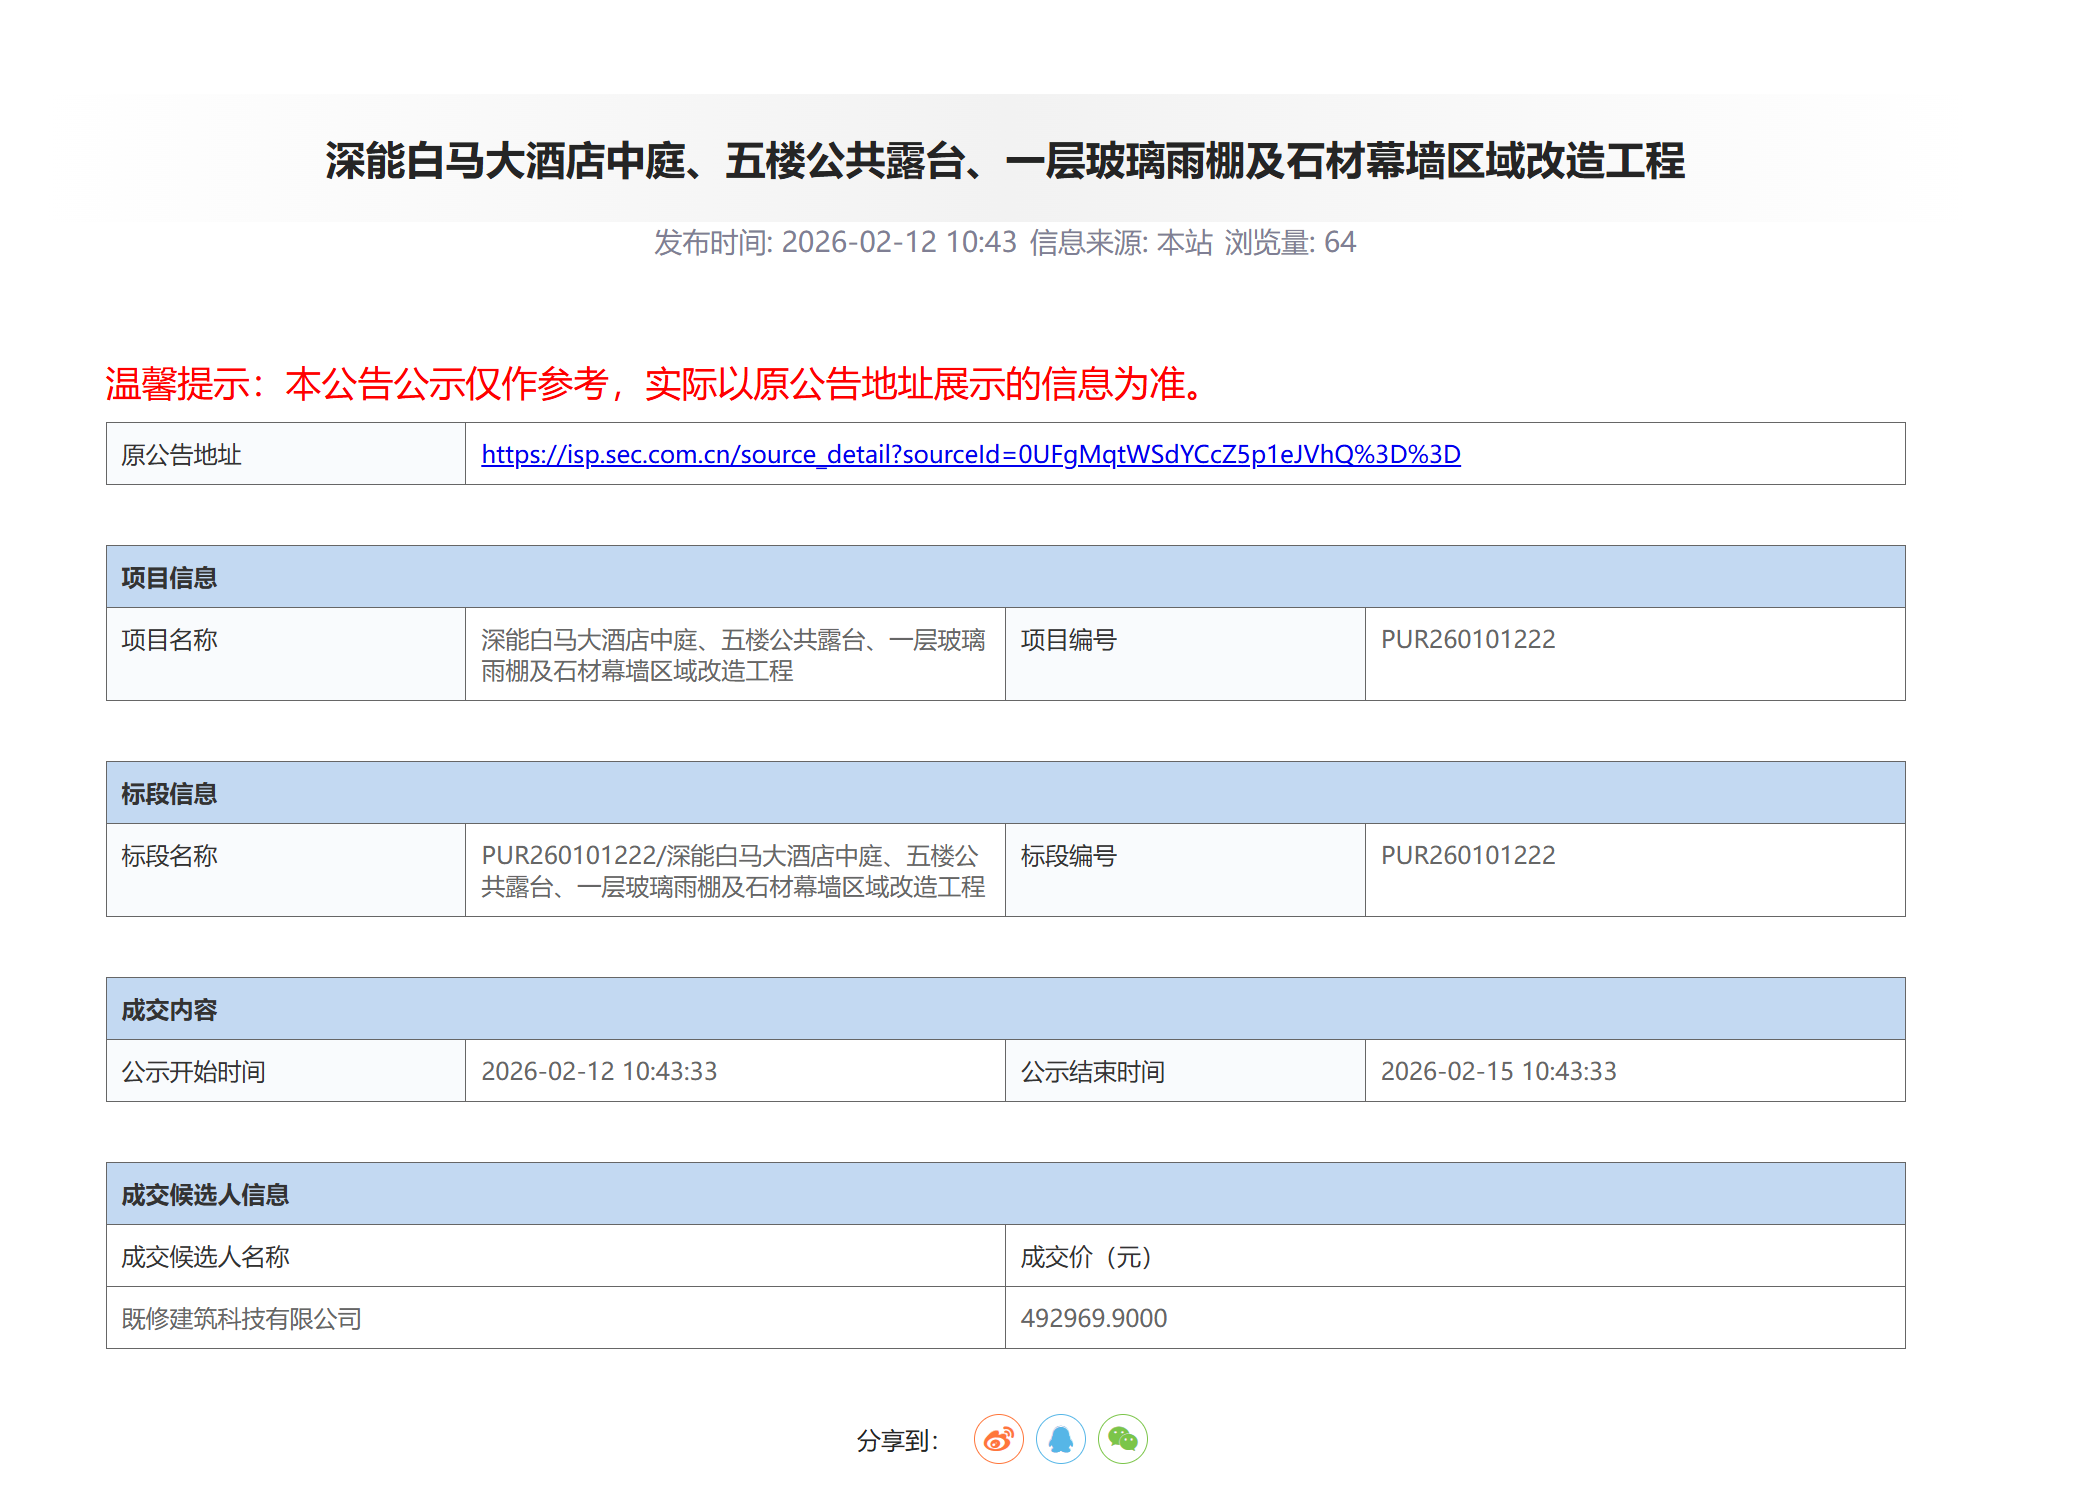Image resolution: width=2088 pixels, height=1488 pixels.
Task: Click the 标段信息 section header
Action: (x=169, y=794)
